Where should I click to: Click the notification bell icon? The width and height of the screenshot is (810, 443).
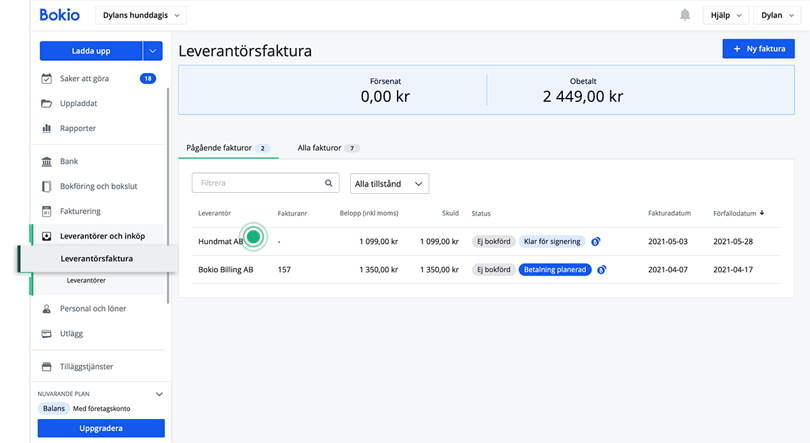[685, 15]
